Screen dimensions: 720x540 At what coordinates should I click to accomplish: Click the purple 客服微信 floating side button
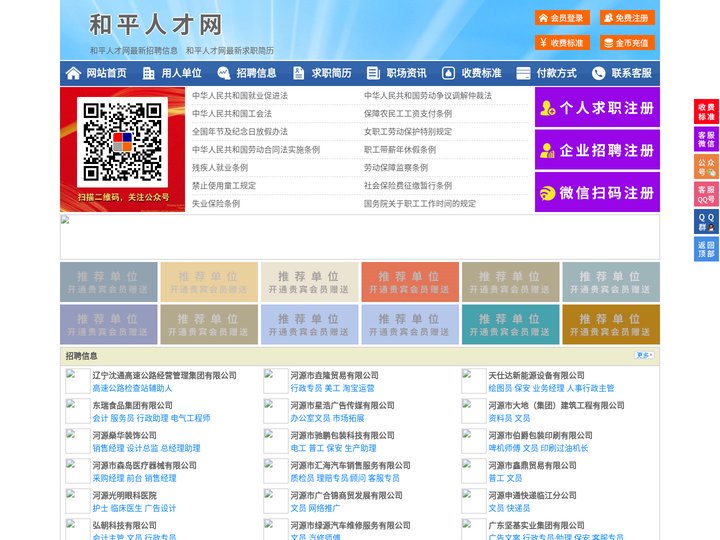pos(706,139)
